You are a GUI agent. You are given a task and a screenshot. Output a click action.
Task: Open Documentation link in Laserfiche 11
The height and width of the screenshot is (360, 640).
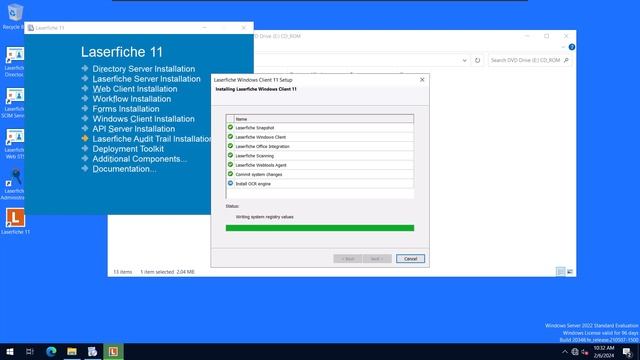124,169
